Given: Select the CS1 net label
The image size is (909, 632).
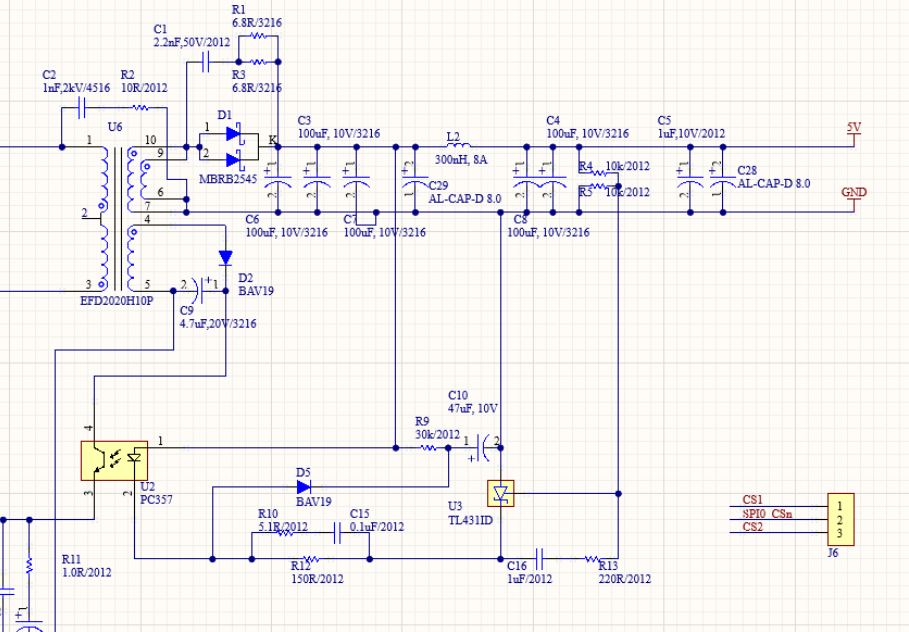Looking at the screenshot, I should pos(752,499).
